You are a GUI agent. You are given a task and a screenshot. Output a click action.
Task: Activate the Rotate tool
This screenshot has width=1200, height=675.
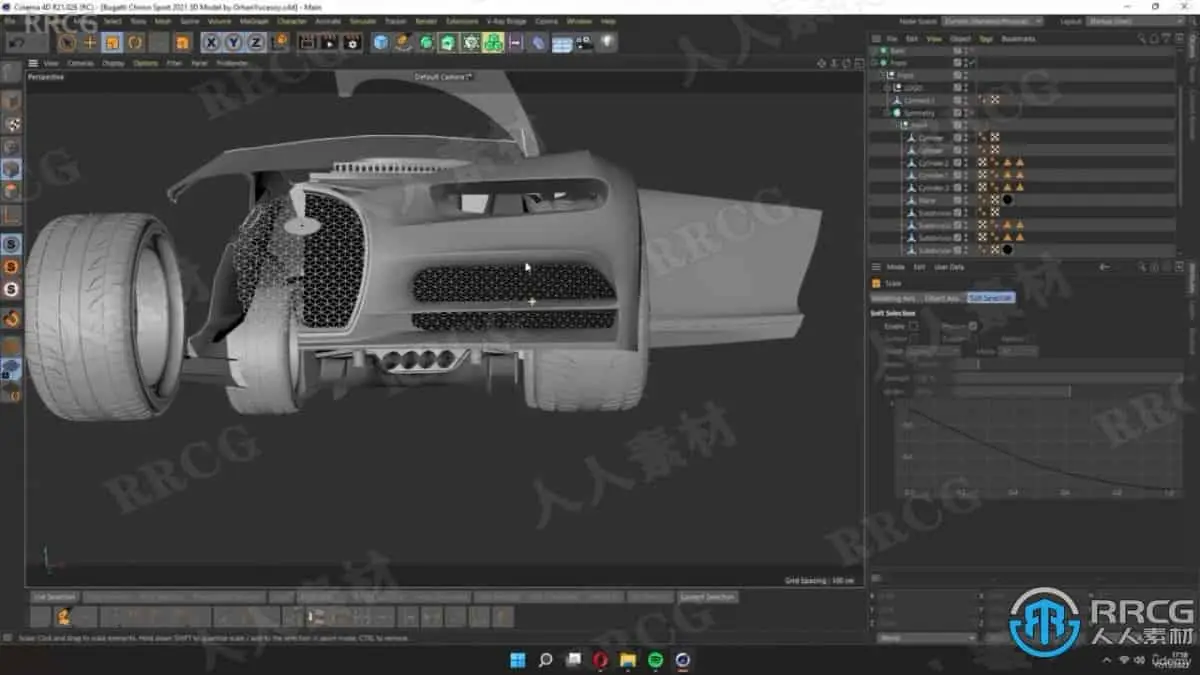(135, 43)
